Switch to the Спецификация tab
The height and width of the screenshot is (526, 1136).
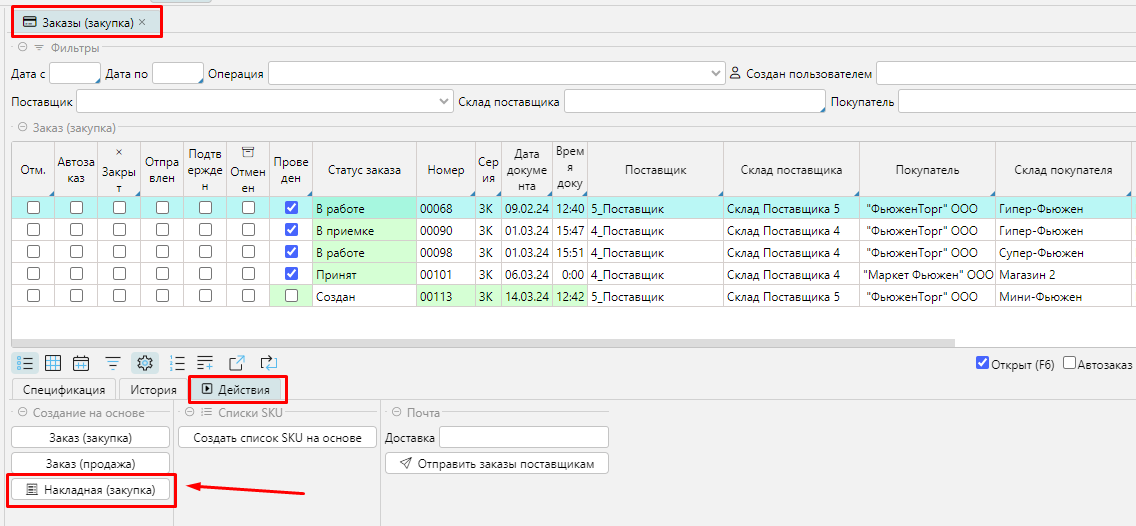coord(64,390)
